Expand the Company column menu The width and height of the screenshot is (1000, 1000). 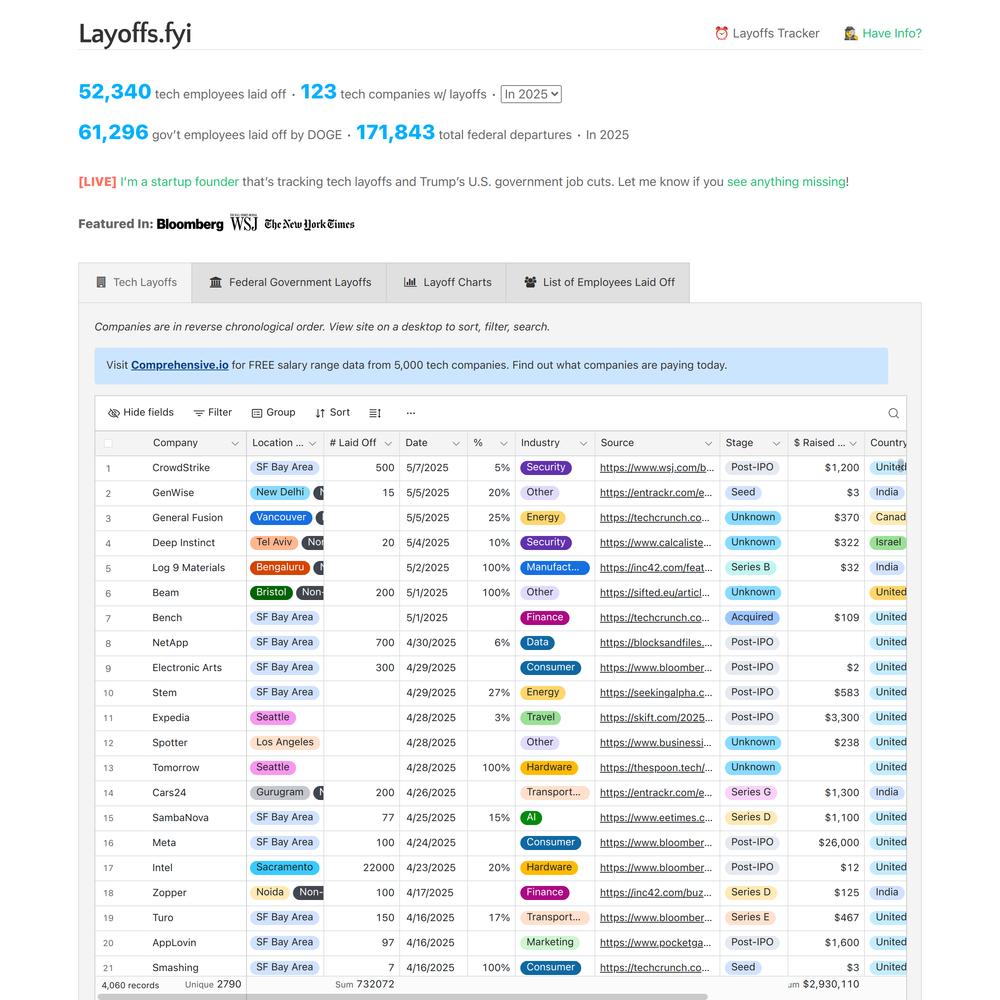(235, 443)
